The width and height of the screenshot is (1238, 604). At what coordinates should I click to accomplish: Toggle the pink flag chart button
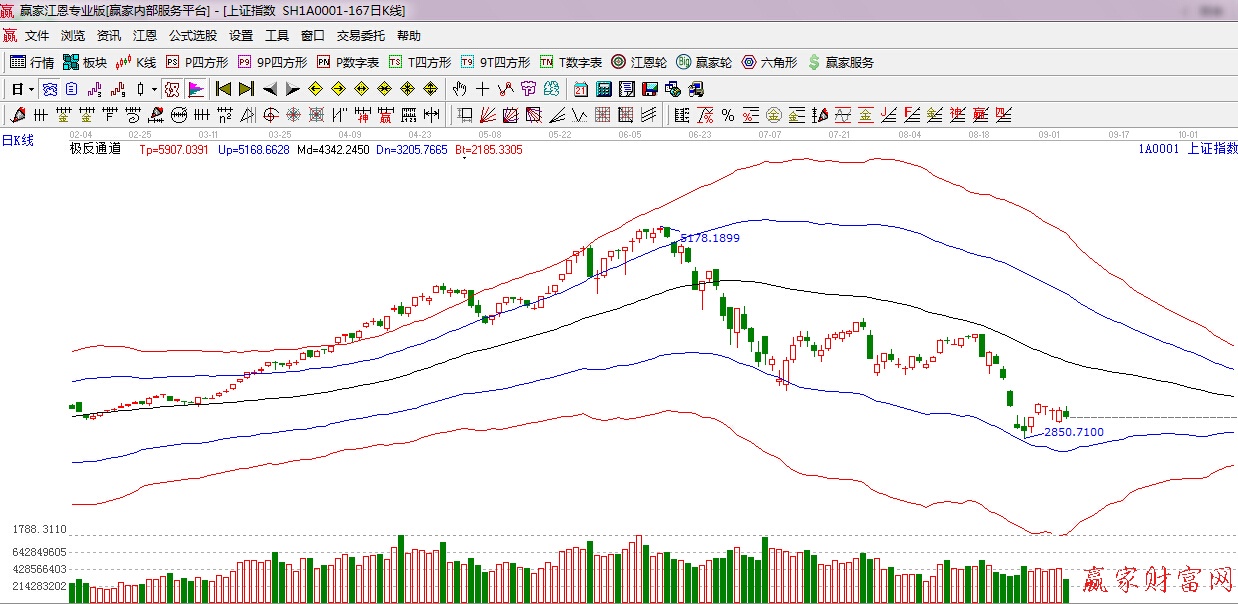(x=195, y=89)
